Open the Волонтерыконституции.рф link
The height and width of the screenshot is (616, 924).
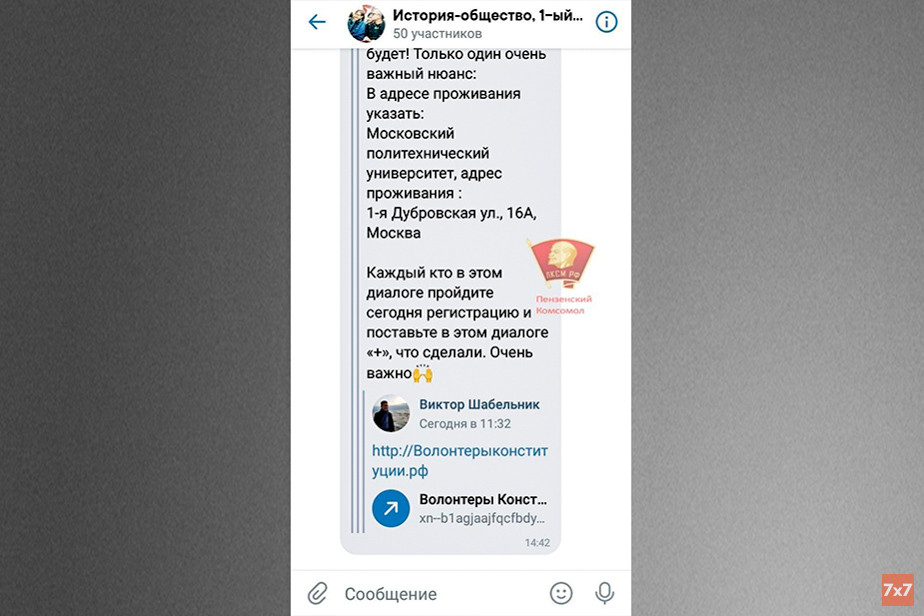[x=460, y=461]
